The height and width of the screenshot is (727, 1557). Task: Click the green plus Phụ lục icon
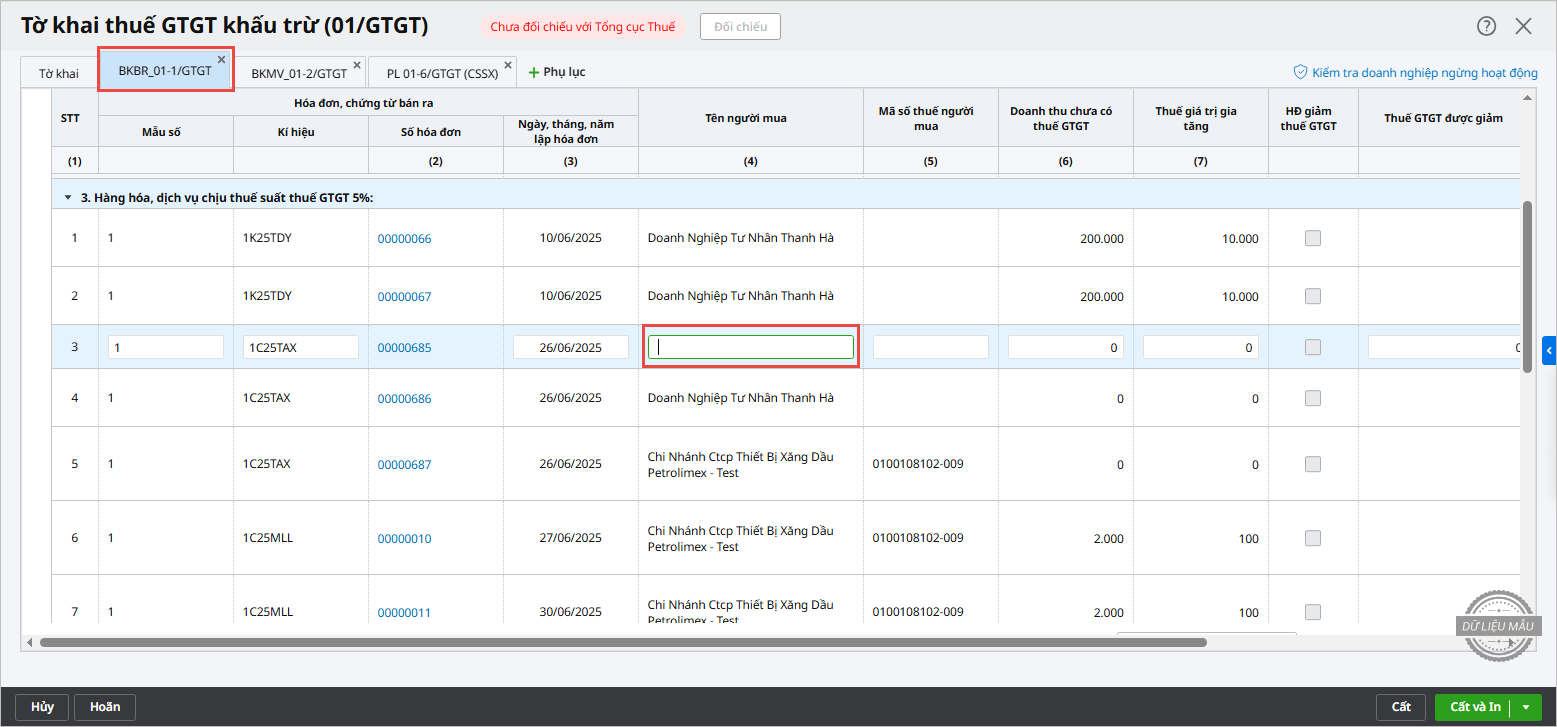click(534, 73)
